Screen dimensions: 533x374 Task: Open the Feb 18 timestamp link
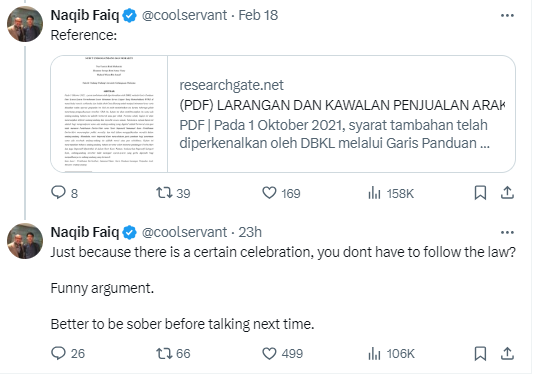coord(258,15)
